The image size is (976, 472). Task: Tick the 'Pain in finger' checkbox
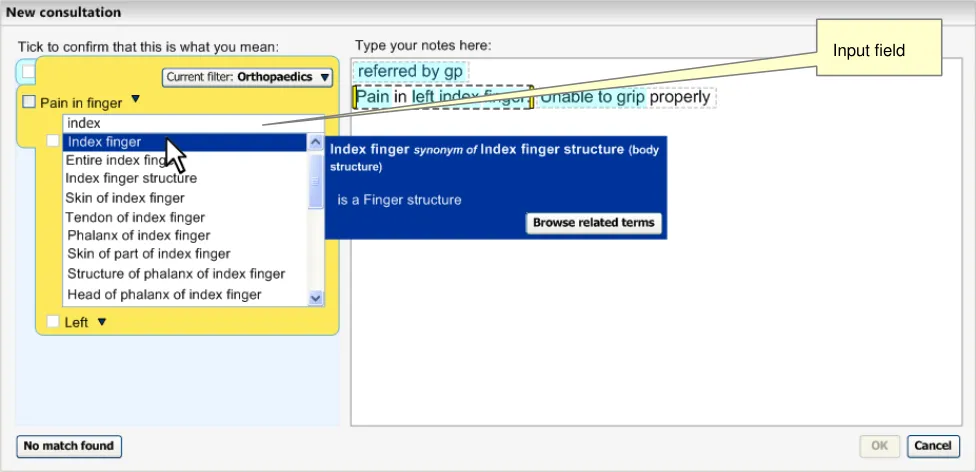point(29,102)
